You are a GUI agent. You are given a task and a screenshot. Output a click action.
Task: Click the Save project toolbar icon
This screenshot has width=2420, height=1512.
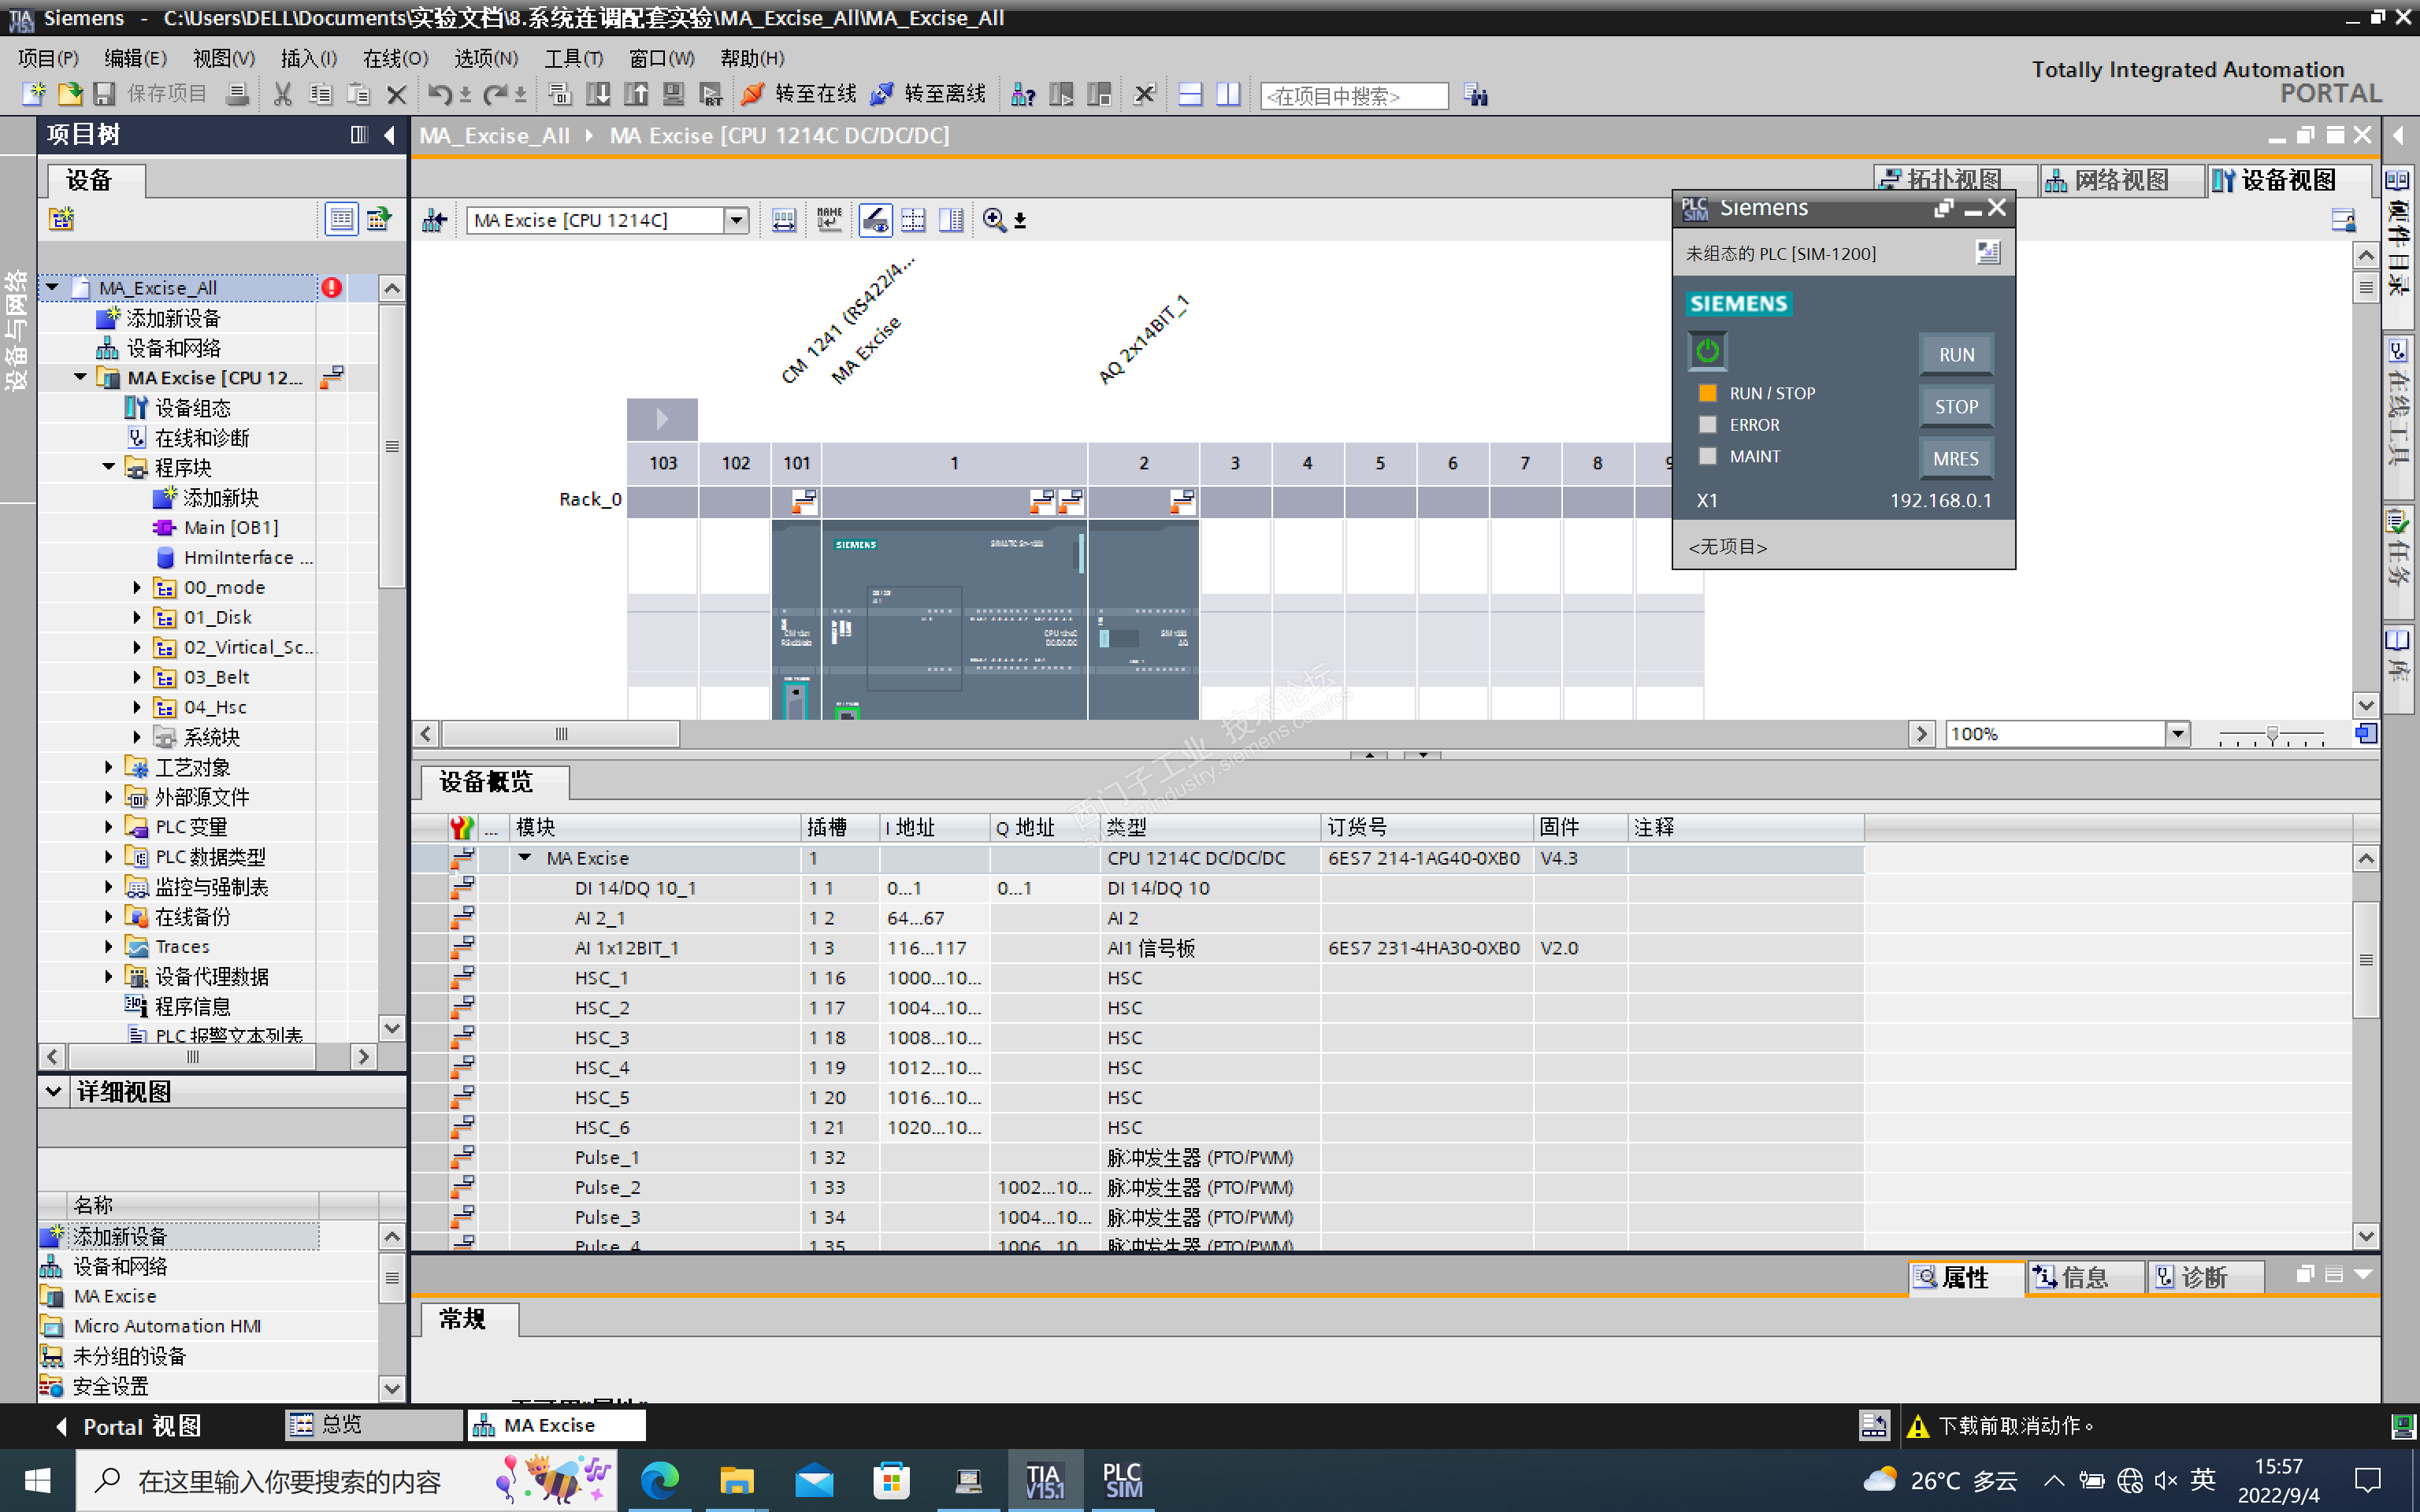104,94
